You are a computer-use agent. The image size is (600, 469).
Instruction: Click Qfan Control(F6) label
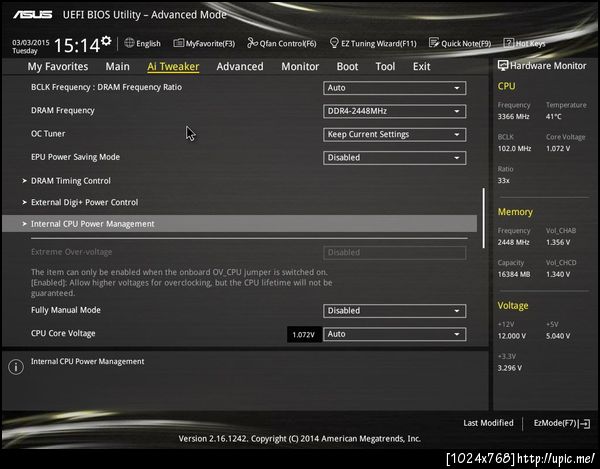pos(288,44)
